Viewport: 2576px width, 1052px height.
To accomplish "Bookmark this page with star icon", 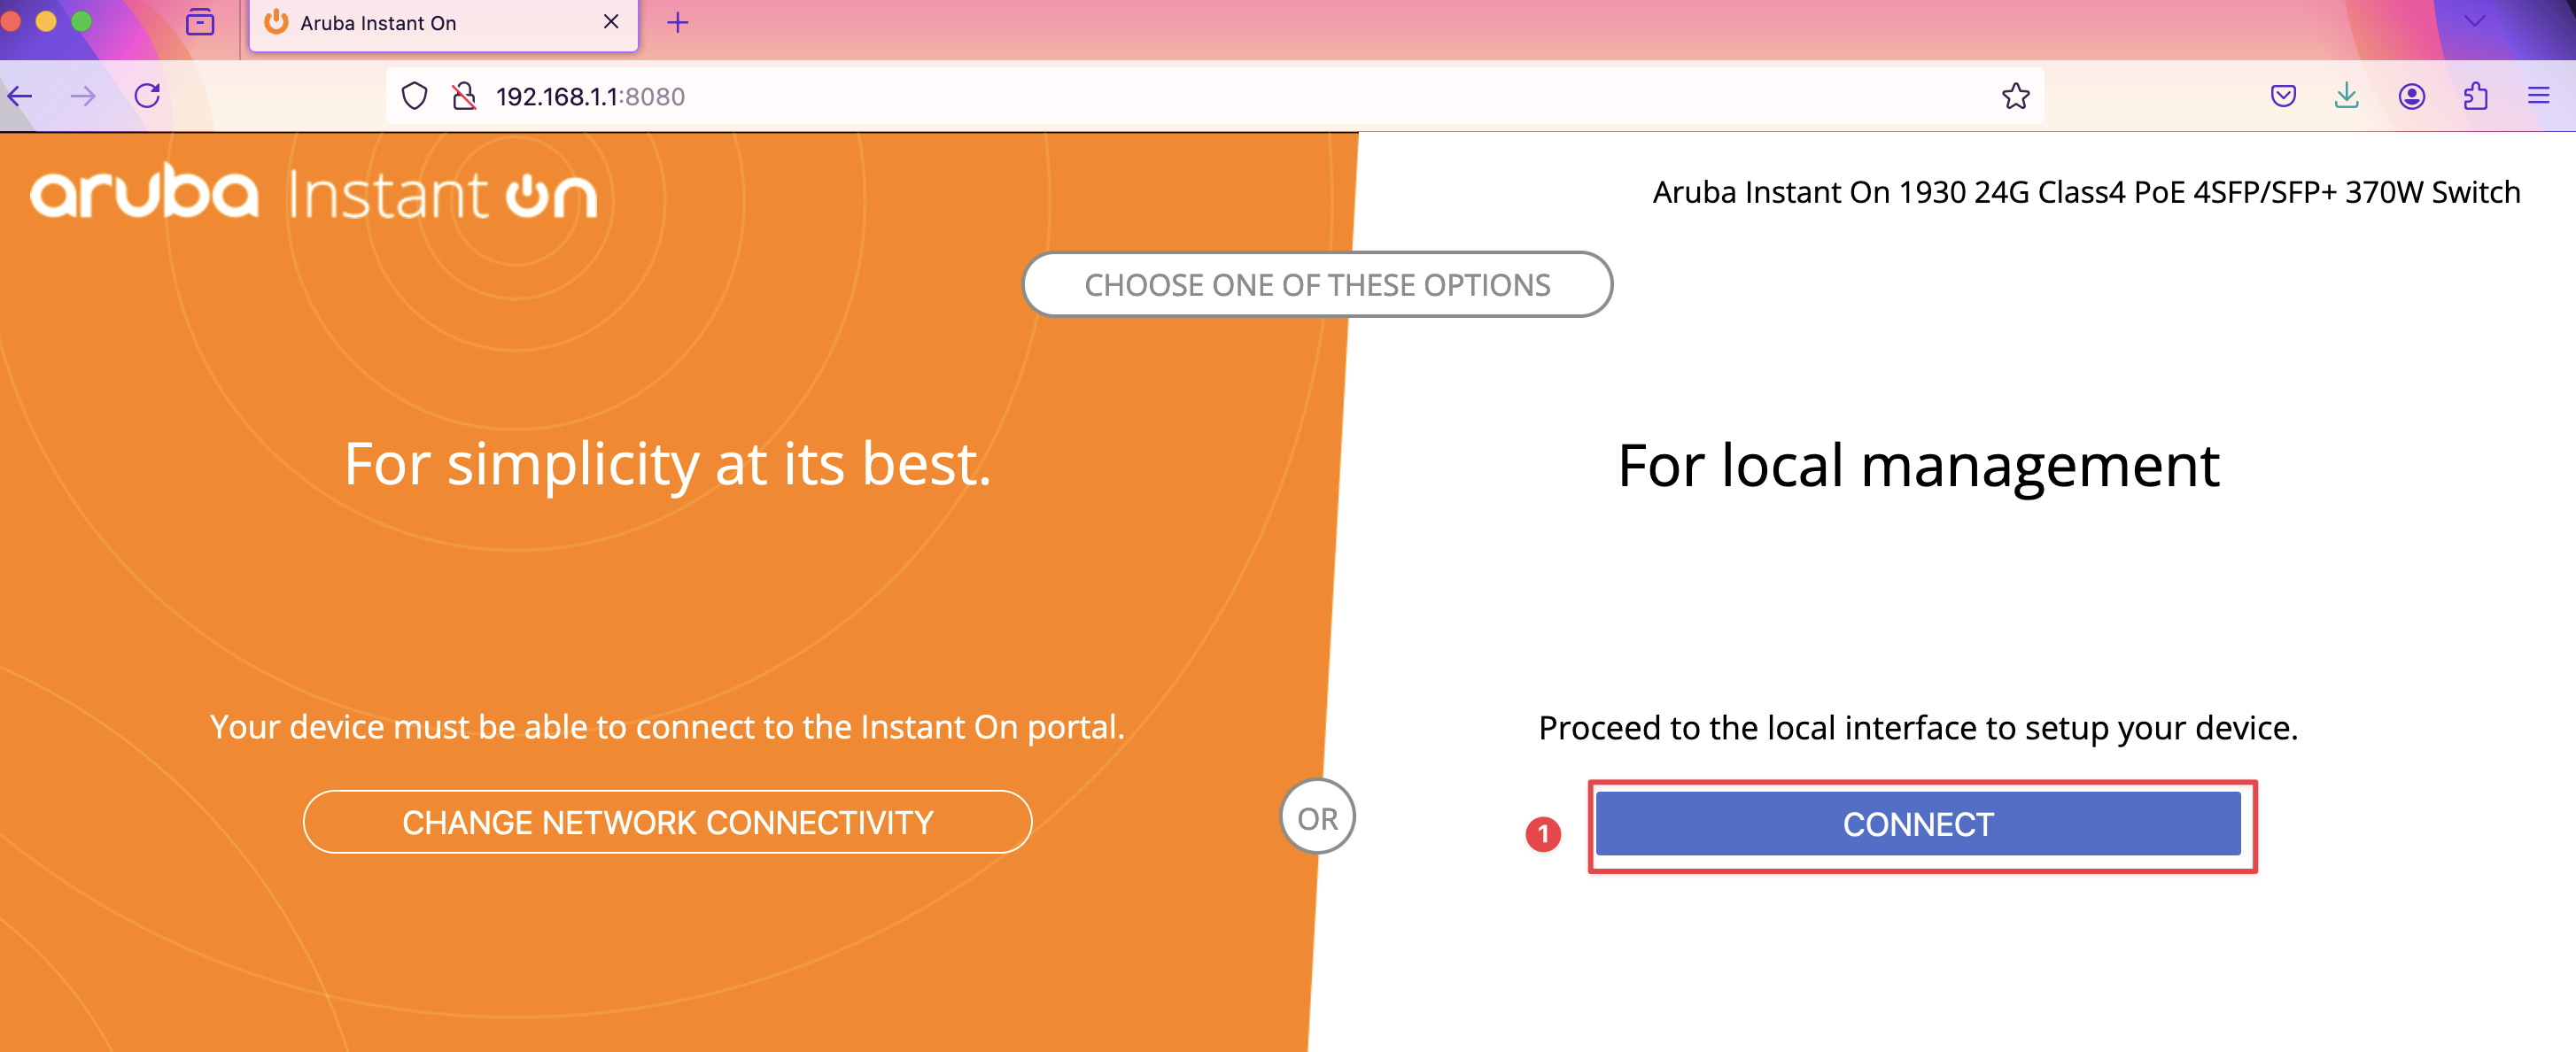I will (x=2015, y=96).
